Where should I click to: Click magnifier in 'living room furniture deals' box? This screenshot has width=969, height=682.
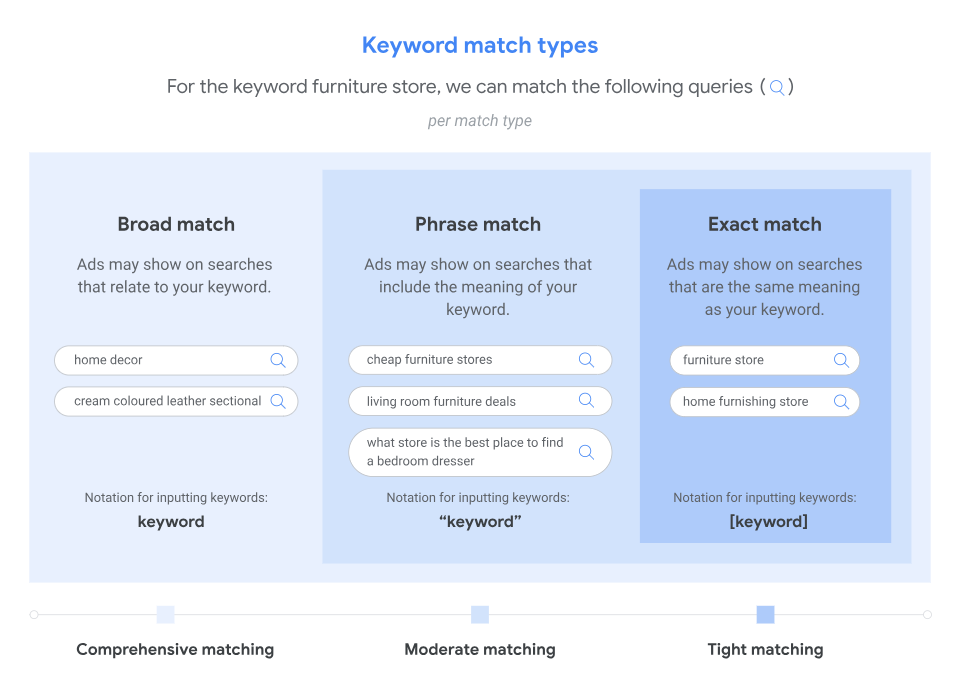(x=587, y=401)
